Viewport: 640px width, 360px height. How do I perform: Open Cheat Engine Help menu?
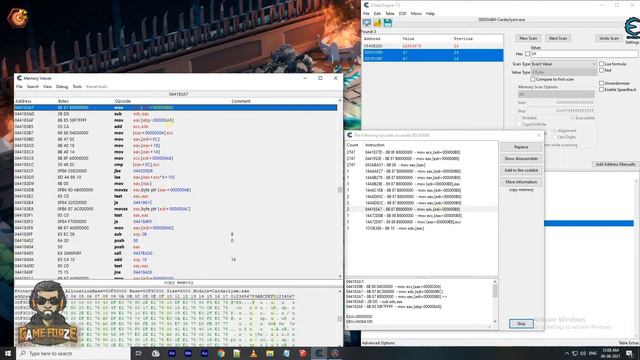click(x=430, y=13)
